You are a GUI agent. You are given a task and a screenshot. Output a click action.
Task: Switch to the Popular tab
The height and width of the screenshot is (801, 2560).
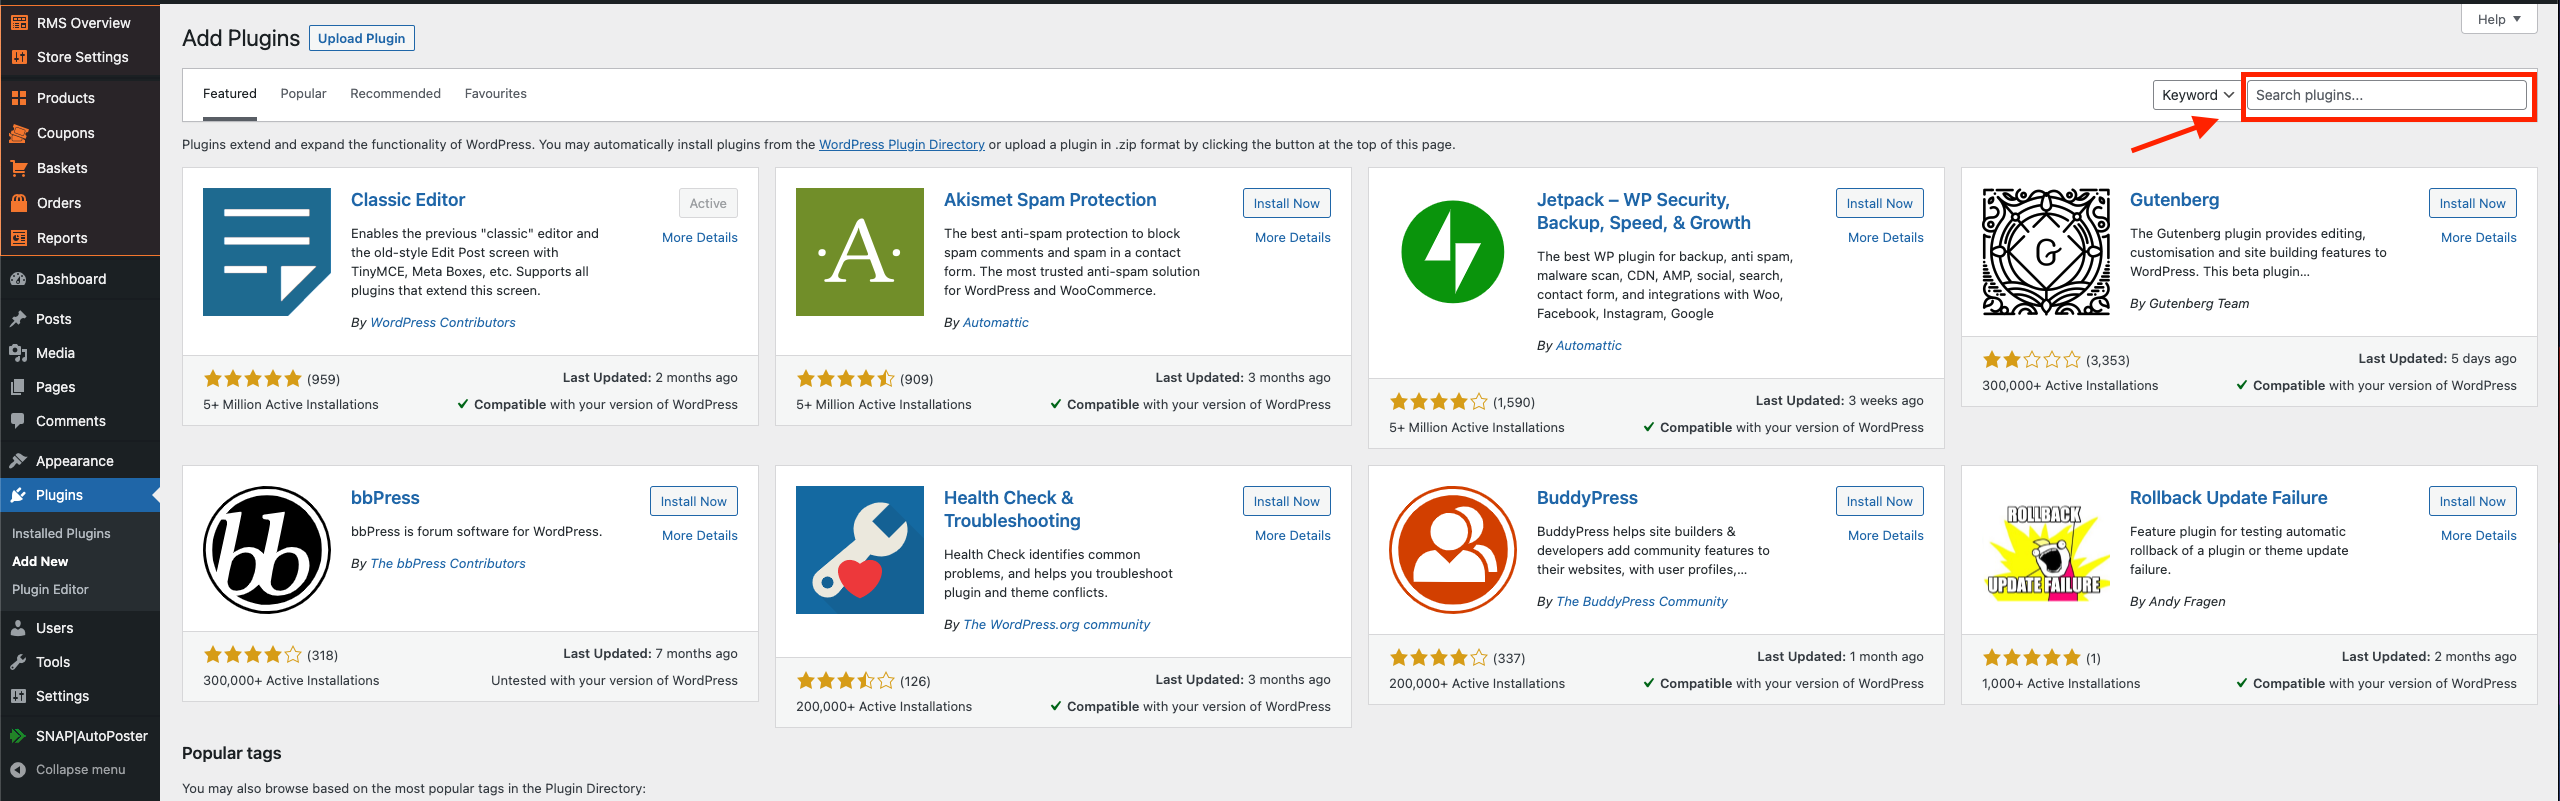point(303,94)
